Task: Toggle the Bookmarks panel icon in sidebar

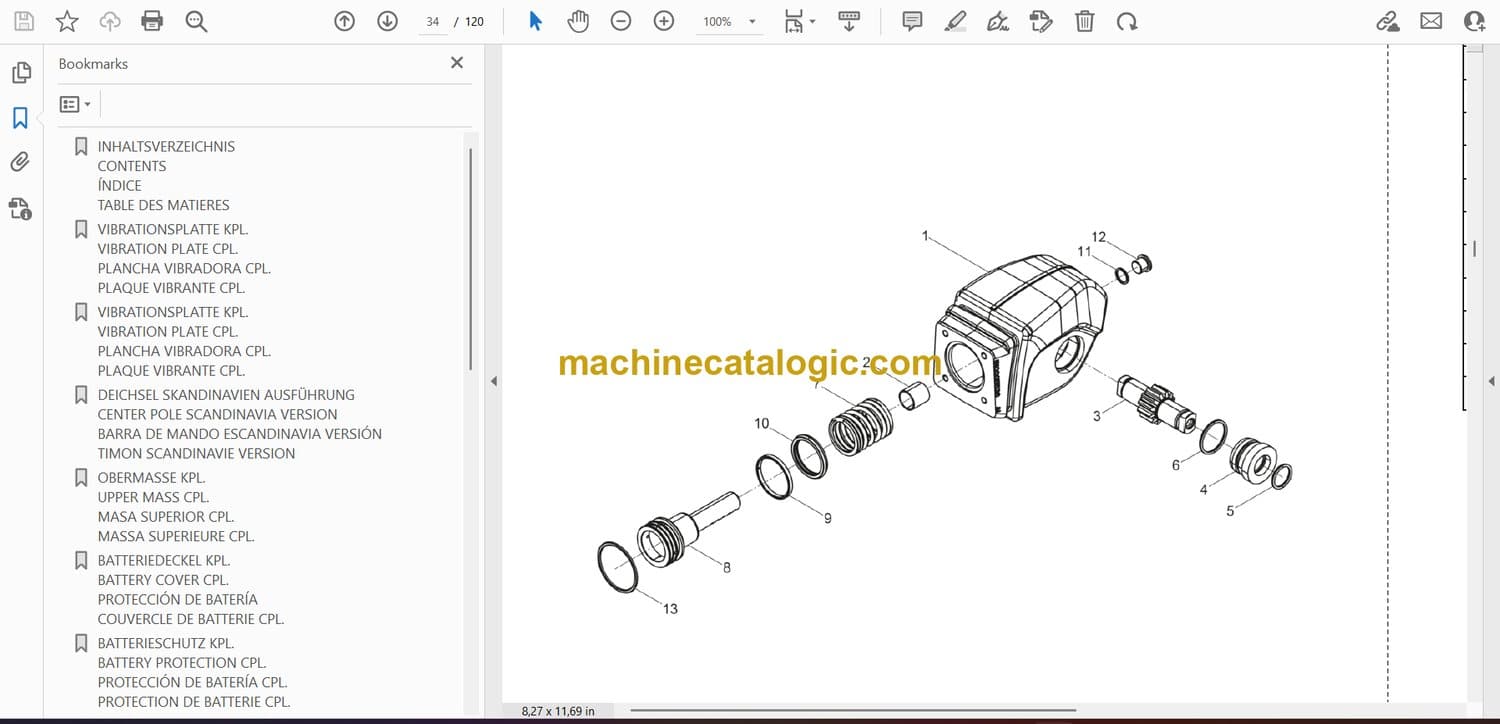Action: (20, 118)
